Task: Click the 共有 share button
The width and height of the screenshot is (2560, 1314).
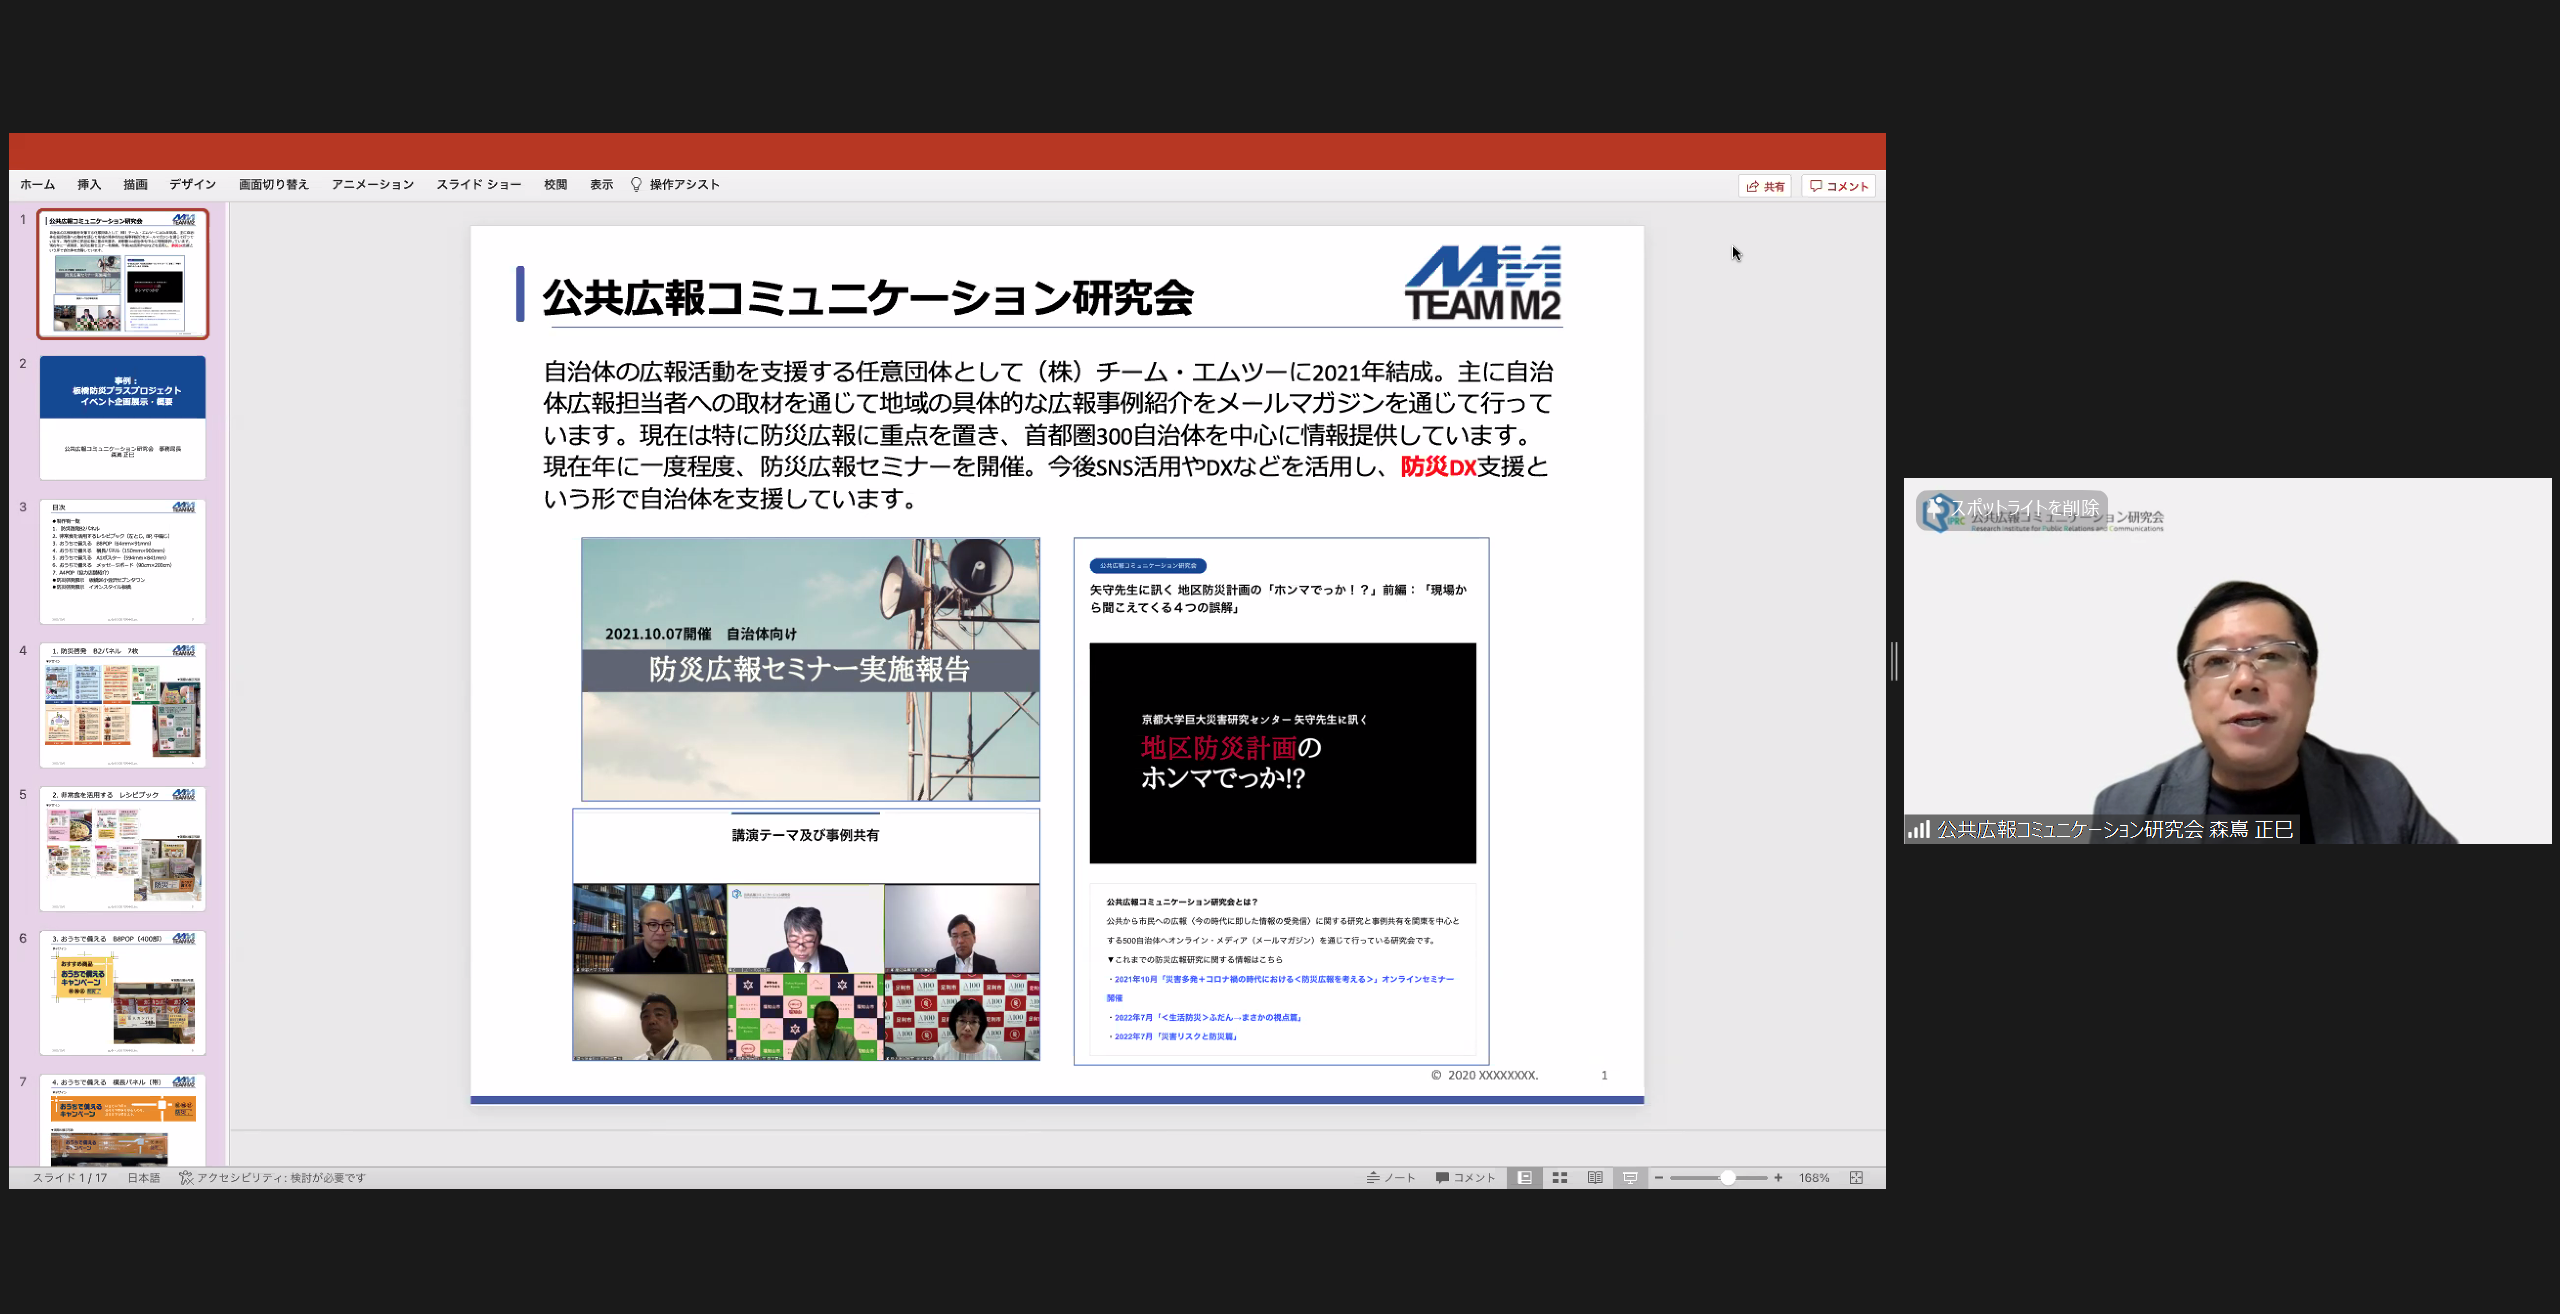Action: tap(1765, 186)
